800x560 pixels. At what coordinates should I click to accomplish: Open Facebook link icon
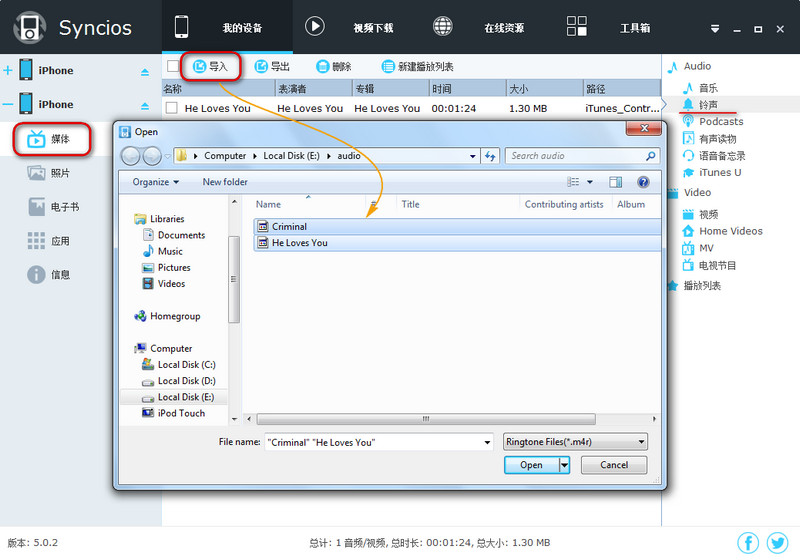[x=748, y=543]
